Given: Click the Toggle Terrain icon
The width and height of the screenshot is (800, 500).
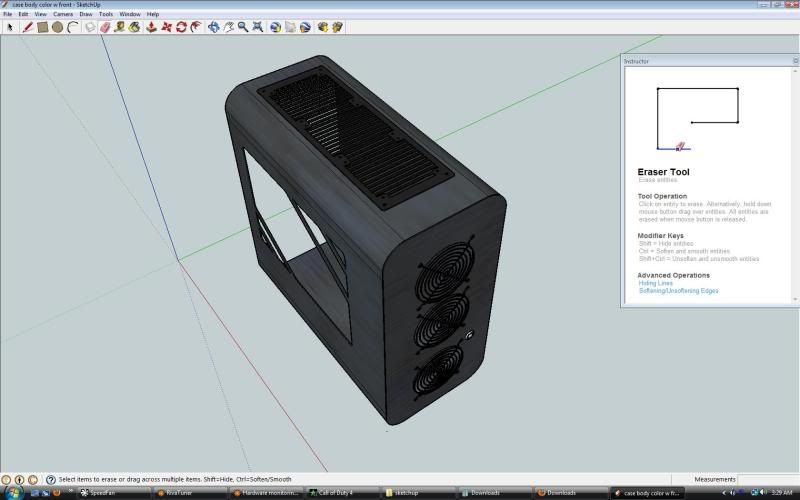Looking at the screenshot, I should 290,27.
